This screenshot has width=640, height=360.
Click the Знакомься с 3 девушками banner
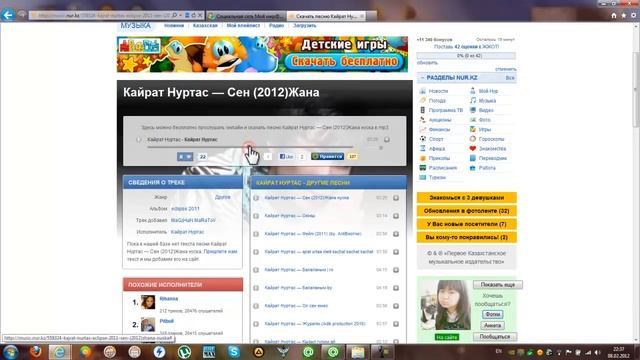467,198
